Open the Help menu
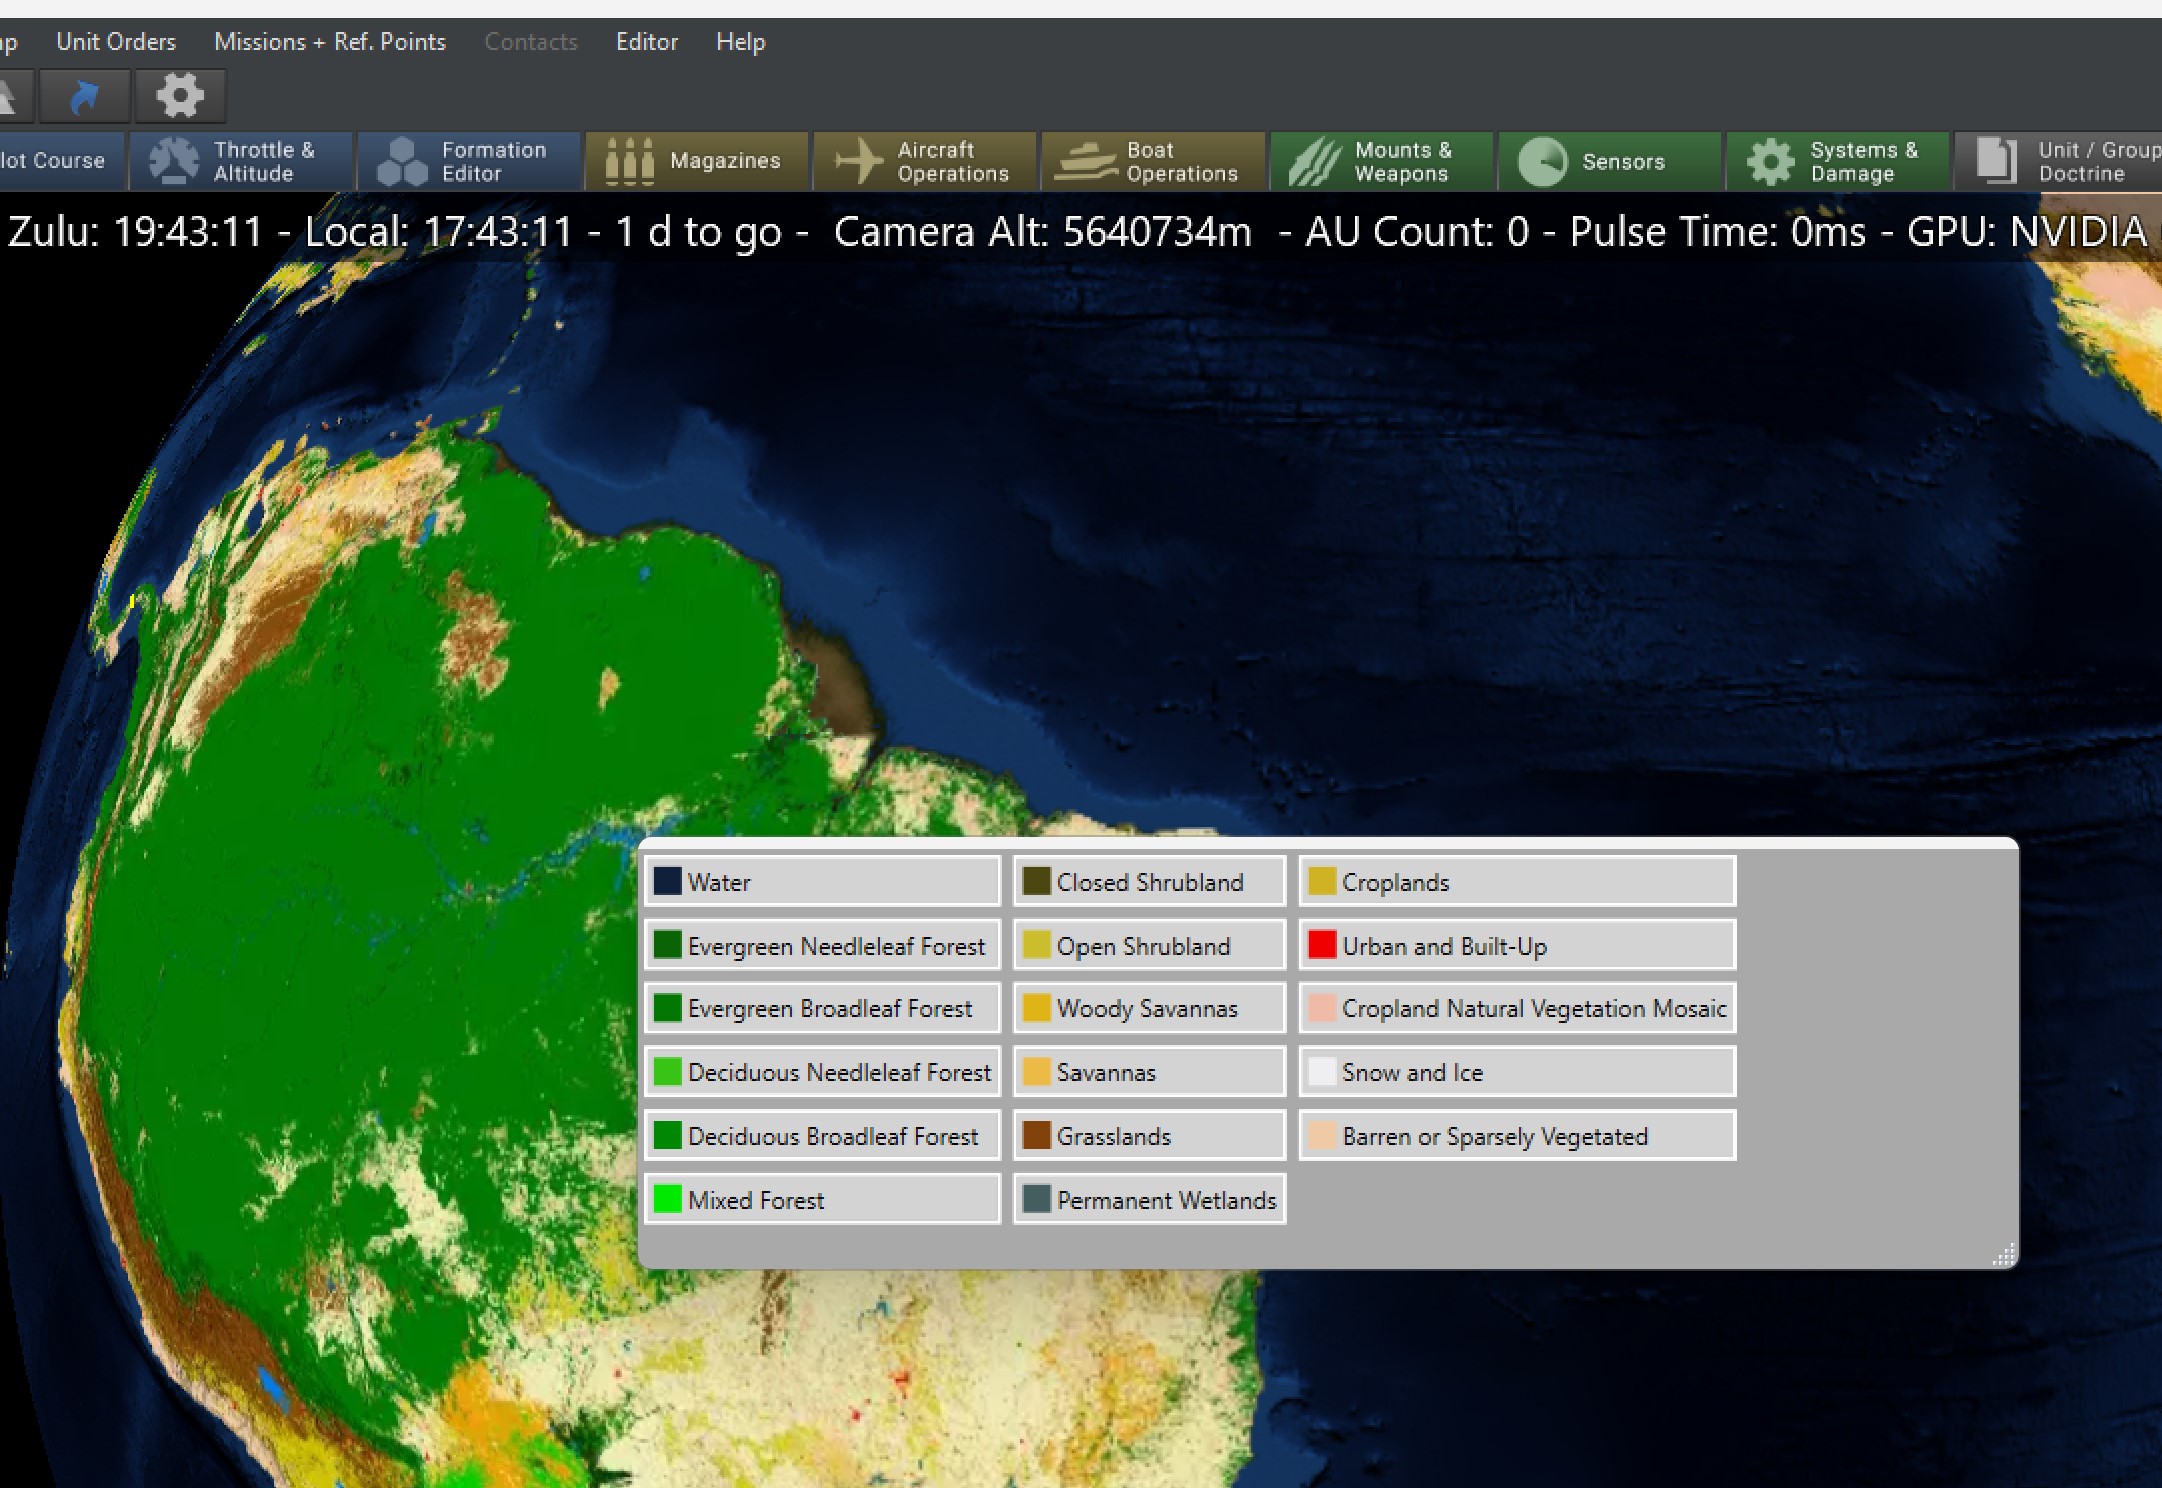The image size is (2162, 1488). pos(741,42)
